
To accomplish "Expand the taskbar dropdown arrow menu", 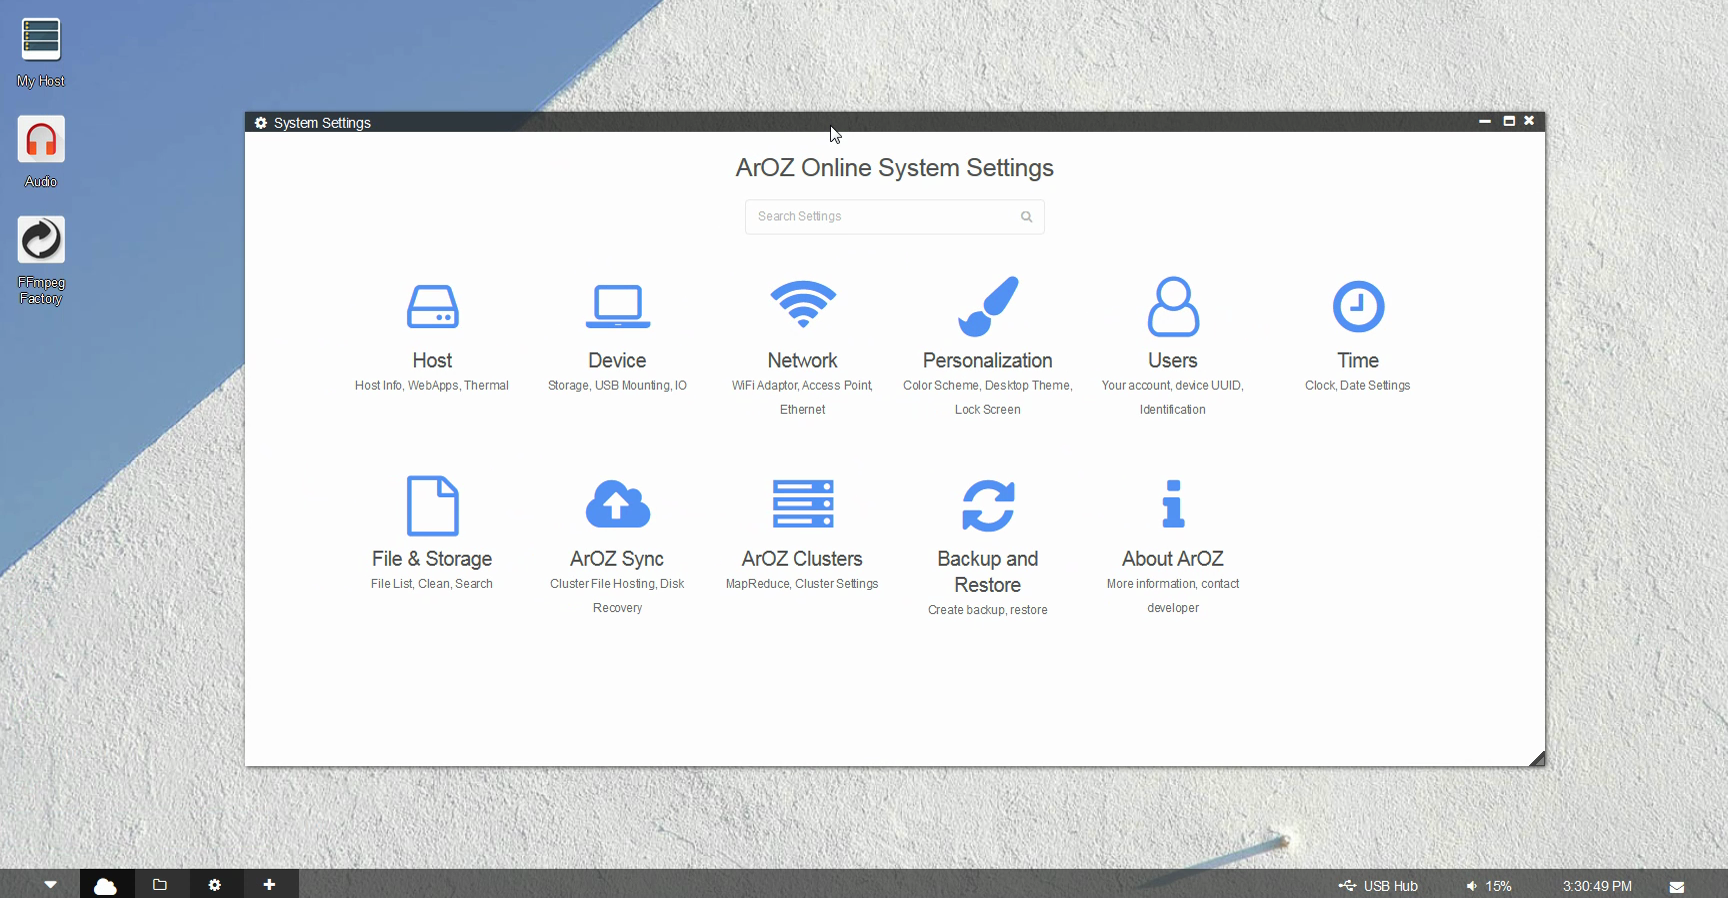I will coord(50,885).
